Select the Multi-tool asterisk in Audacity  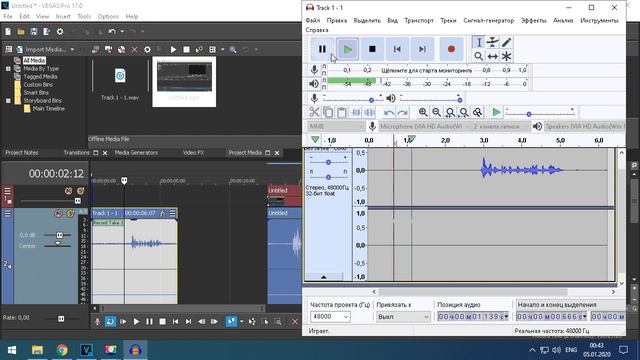point(507,56)
